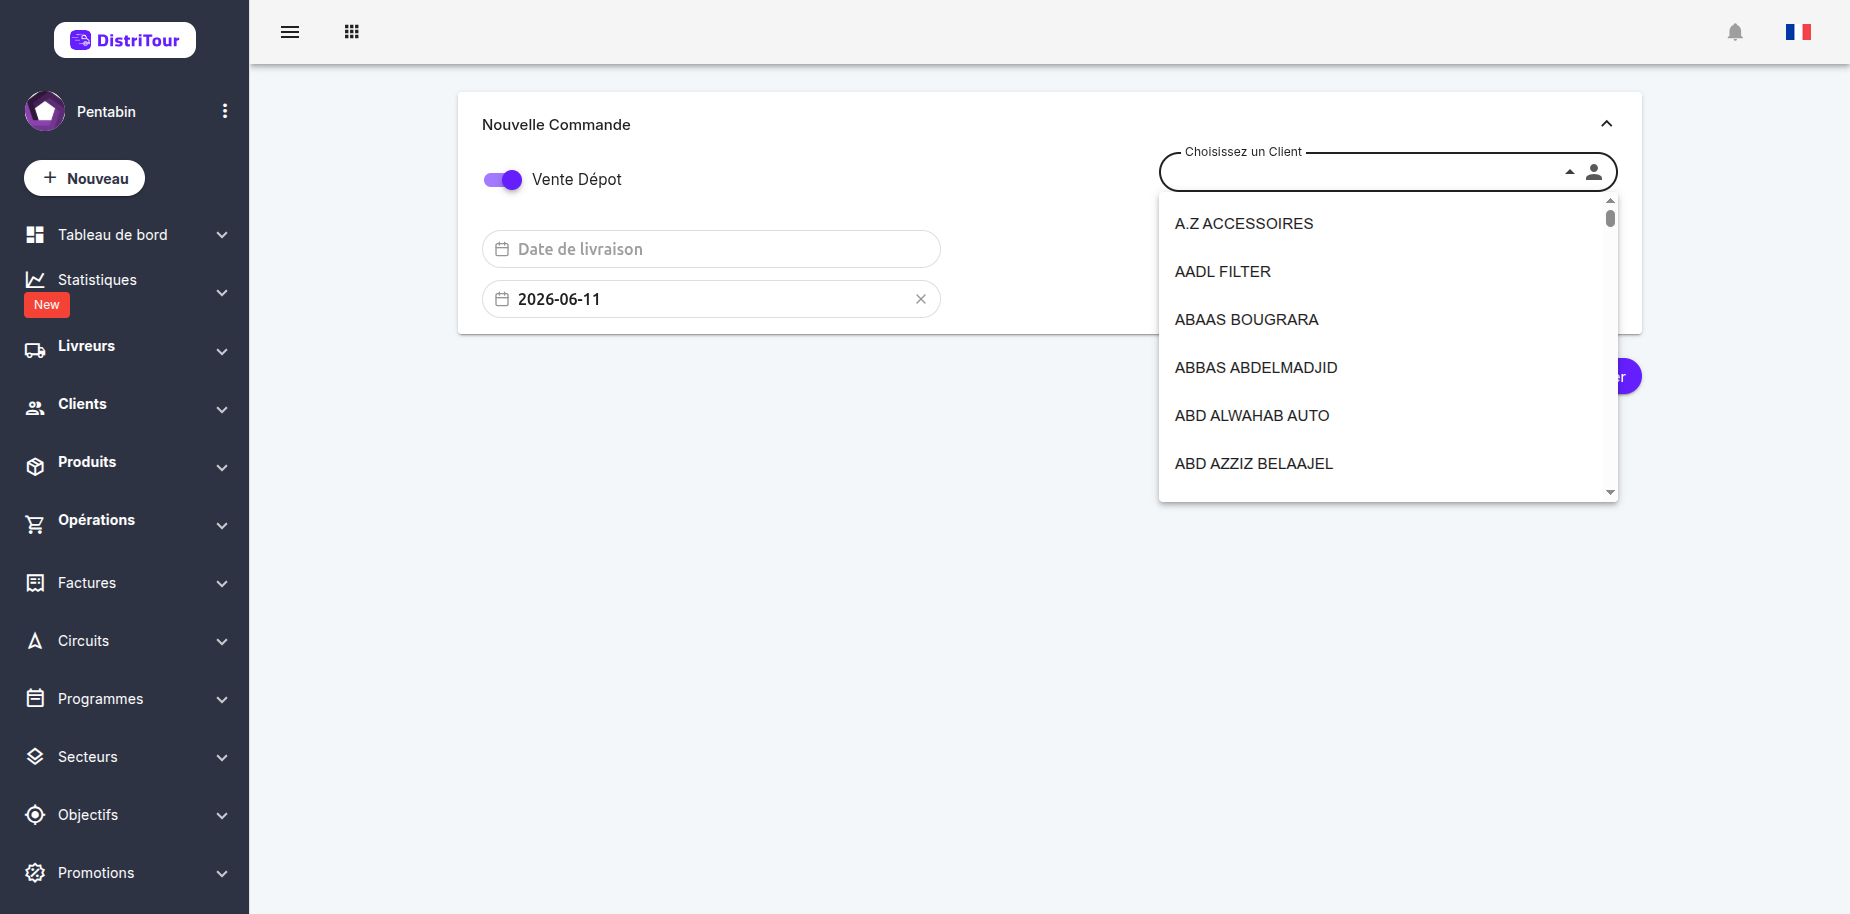Open Pentabin profile three-dot menu

point(225,111)
